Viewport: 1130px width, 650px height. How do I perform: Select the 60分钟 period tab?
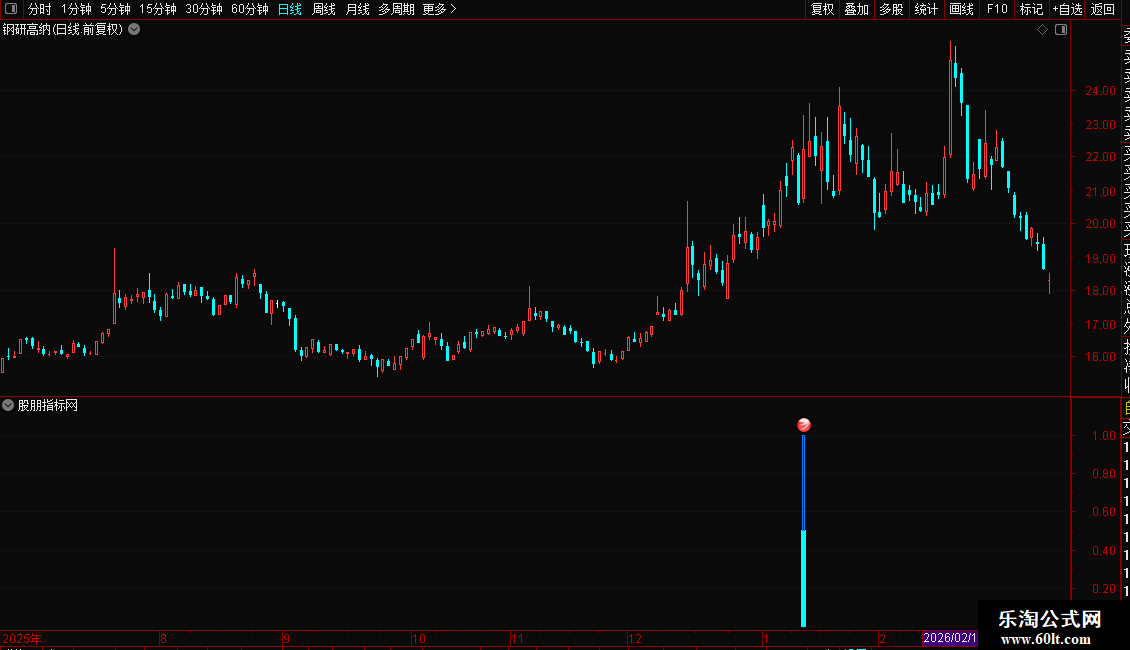249,9
